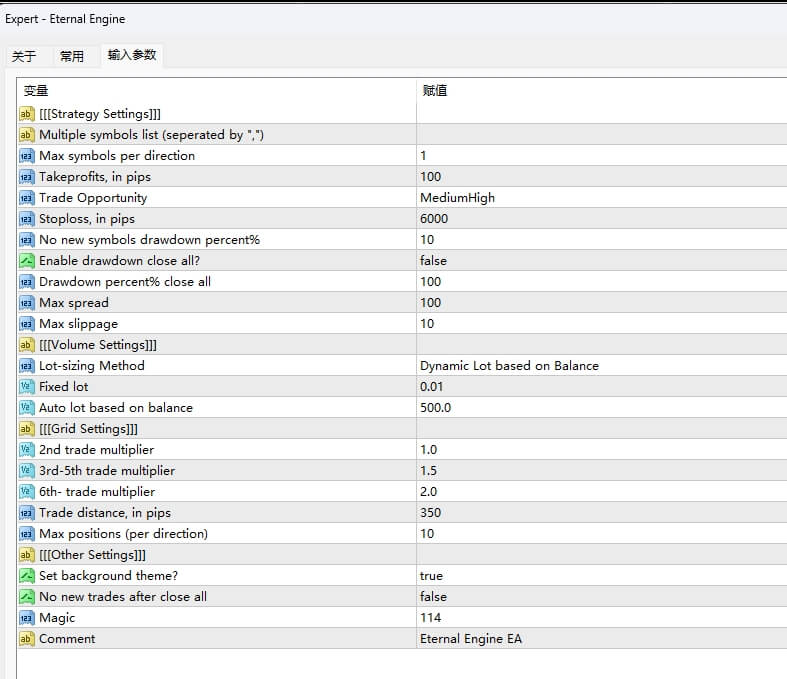Select the Max spread variable name

74,303
